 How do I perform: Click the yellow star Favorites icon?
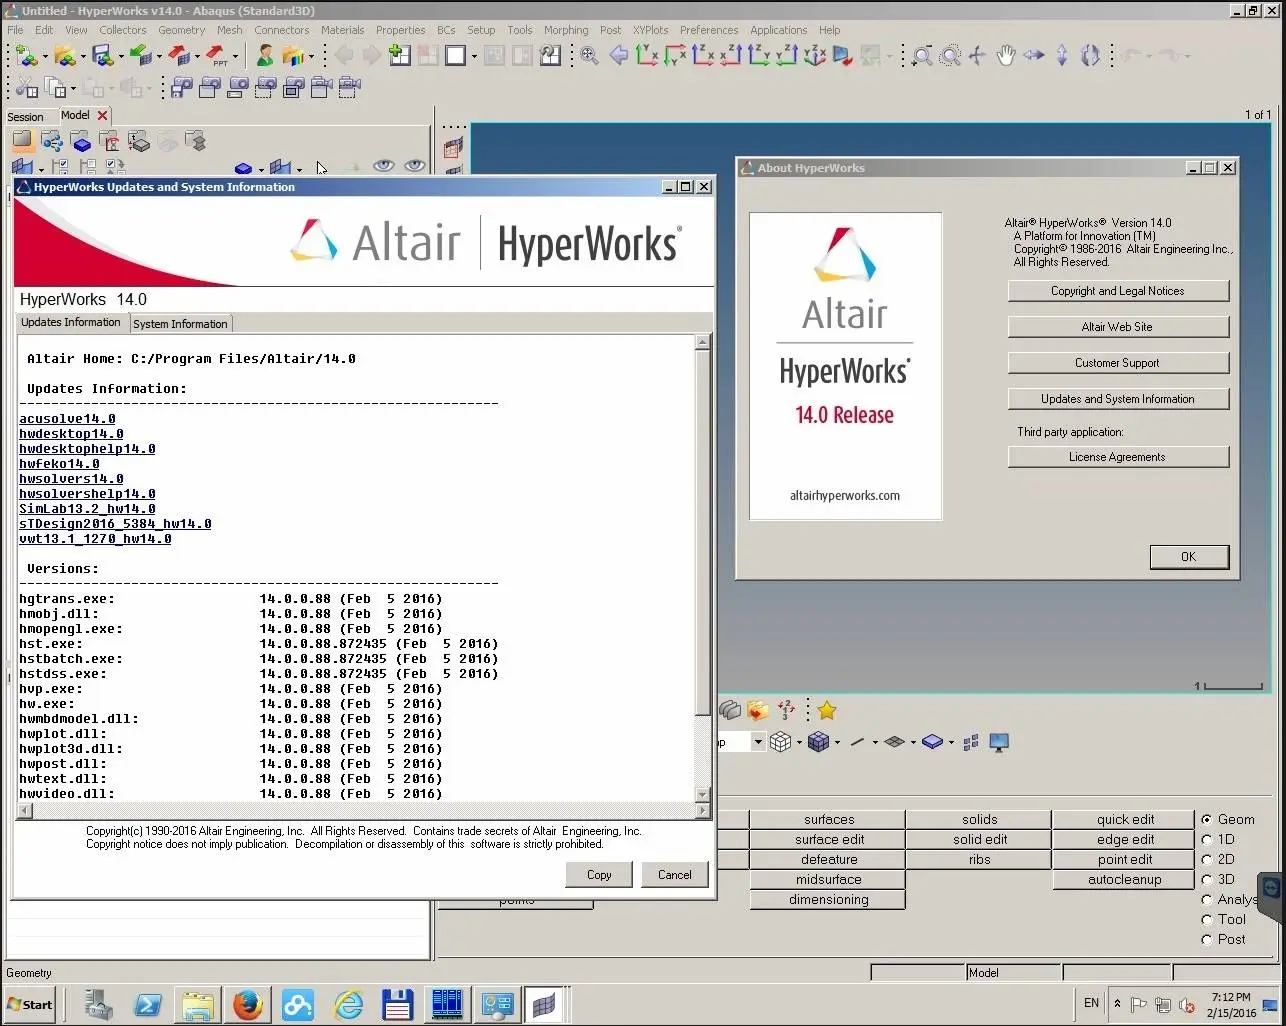click(827, 711)
